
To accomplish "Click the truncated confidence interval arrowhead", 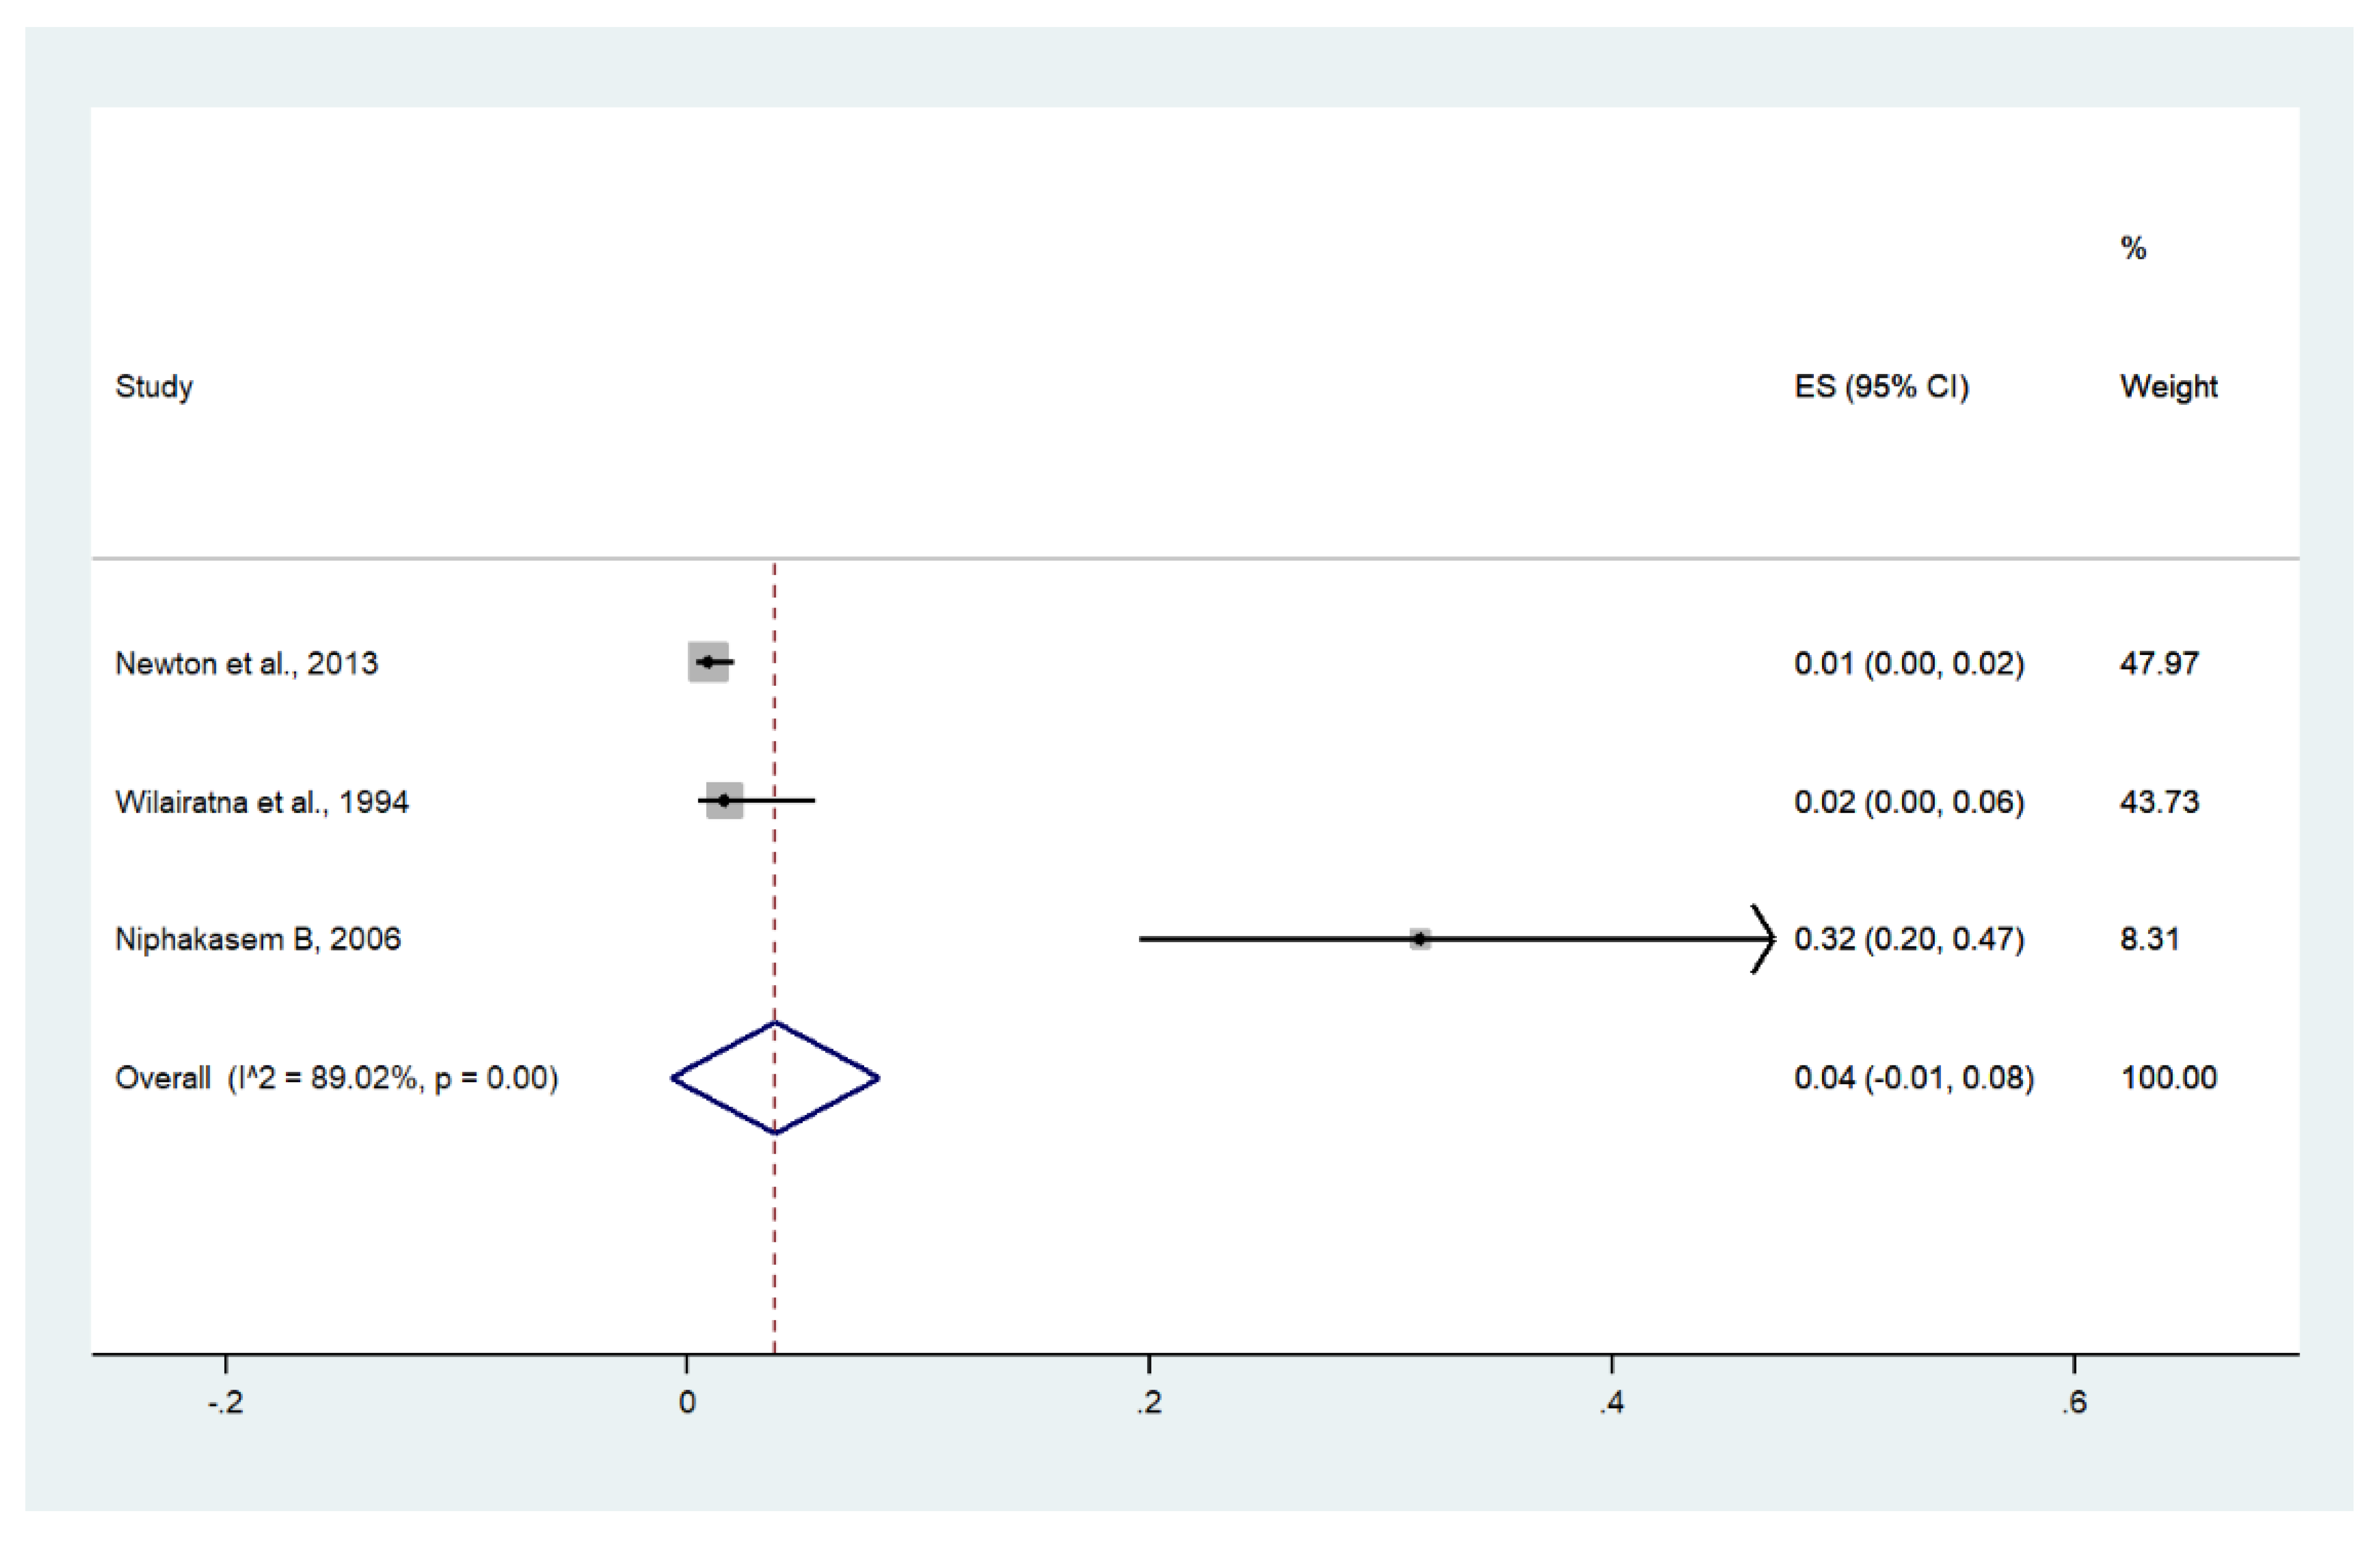I will 1765,939.
